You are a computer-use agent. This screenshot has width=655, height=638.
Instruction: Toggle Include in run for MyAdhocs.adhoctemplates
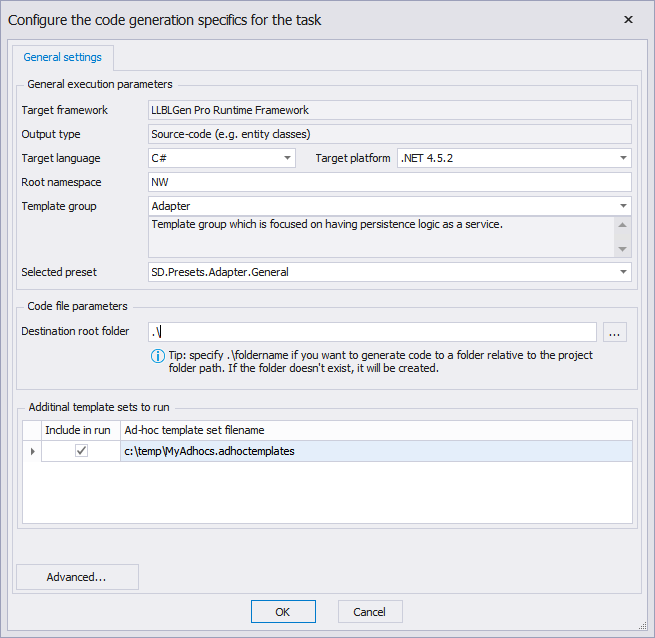point(81,451)
